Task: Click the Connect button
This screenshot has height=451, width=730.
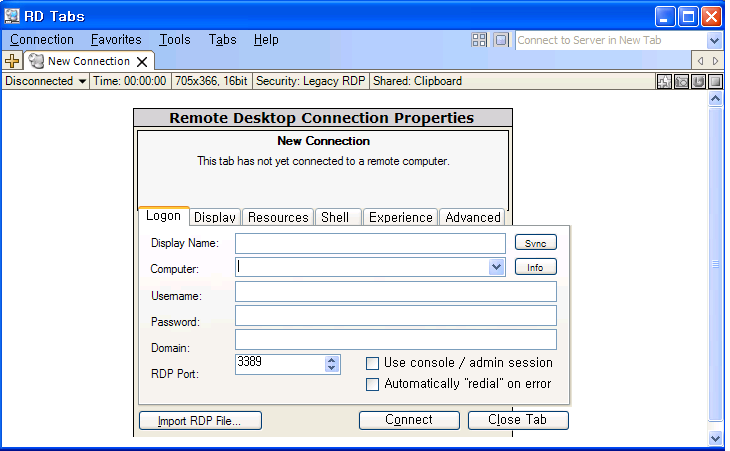Action: pyautogui.click(x=409, y=420)
